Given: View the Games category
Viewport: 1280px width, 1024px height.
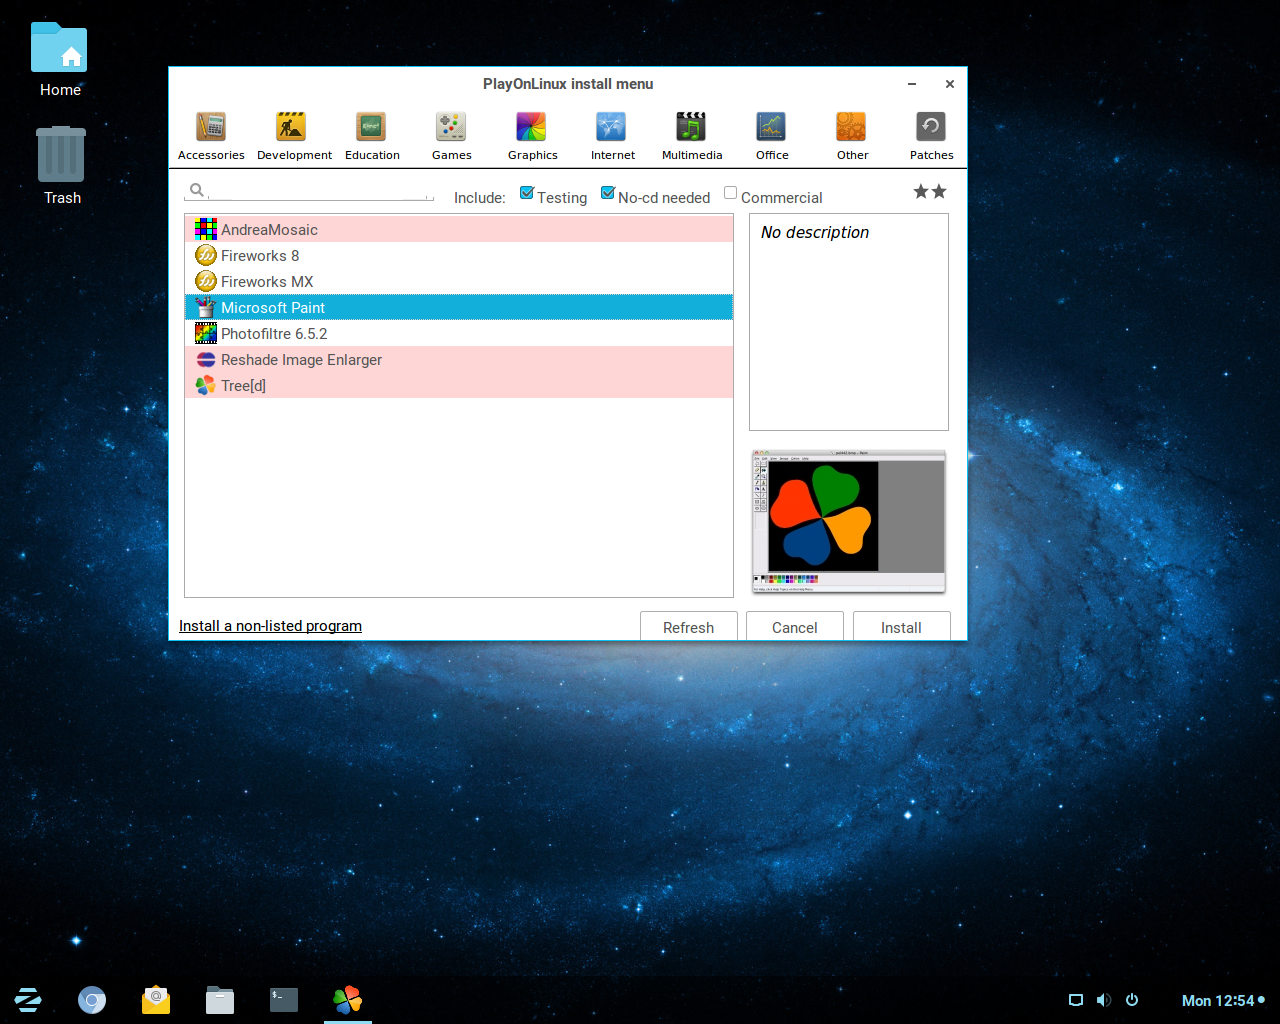Looking at the screenshot, I should [451, 135].
